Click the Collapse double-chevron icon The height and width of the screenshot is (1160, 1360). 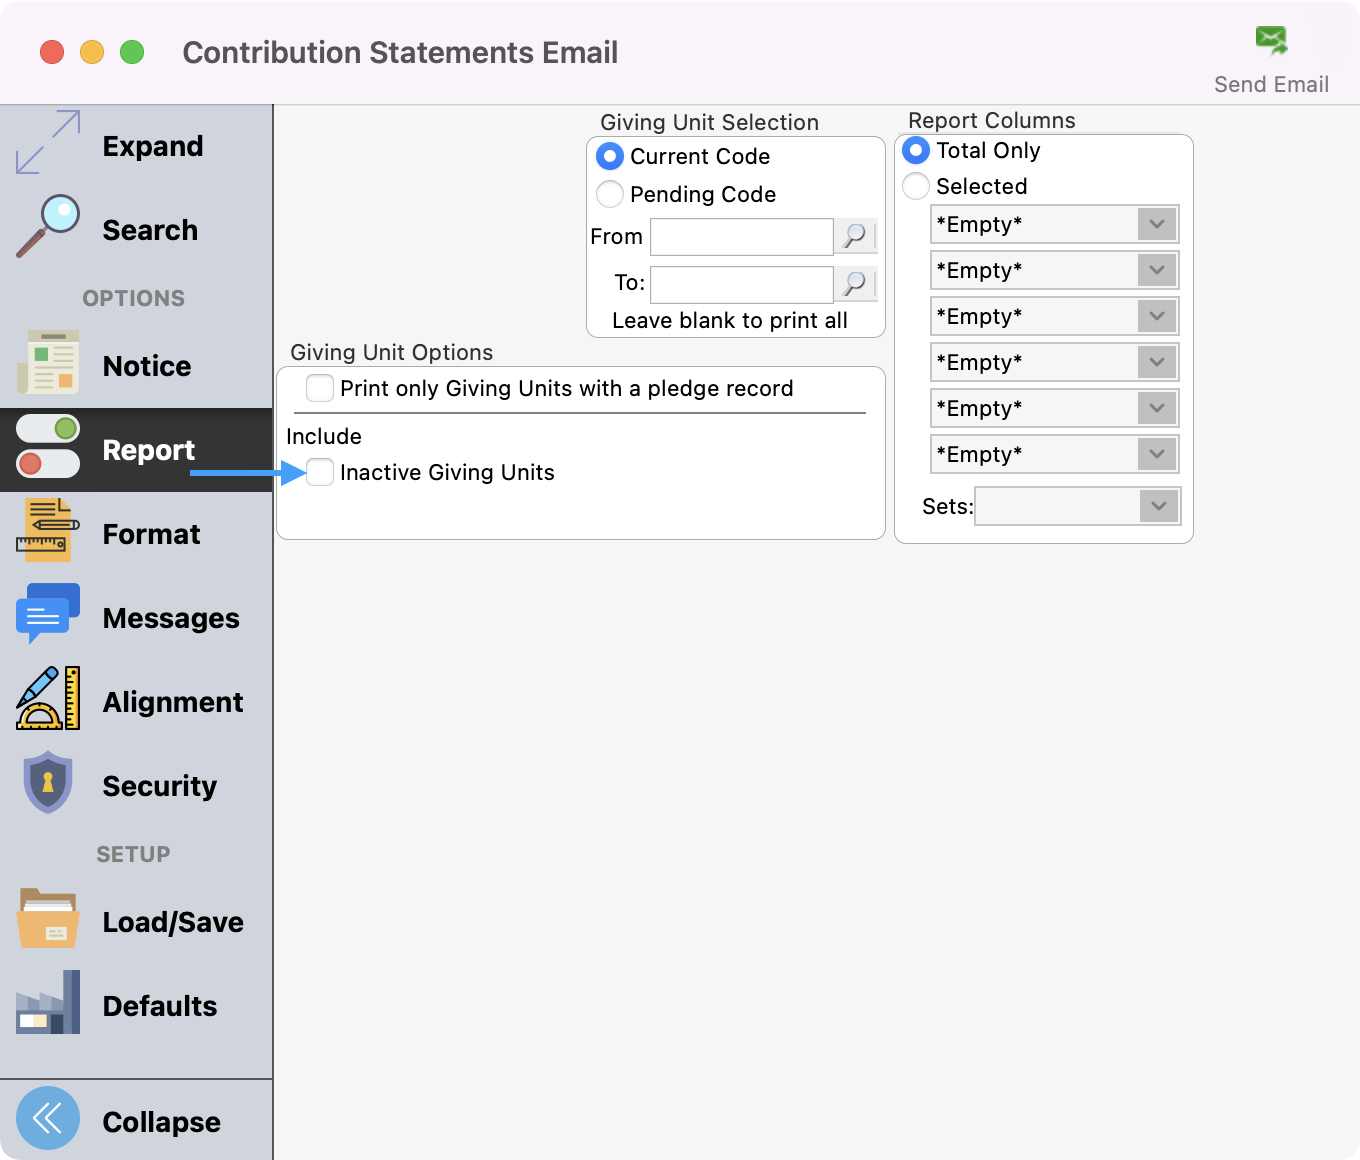click(x=48, y=1118)
